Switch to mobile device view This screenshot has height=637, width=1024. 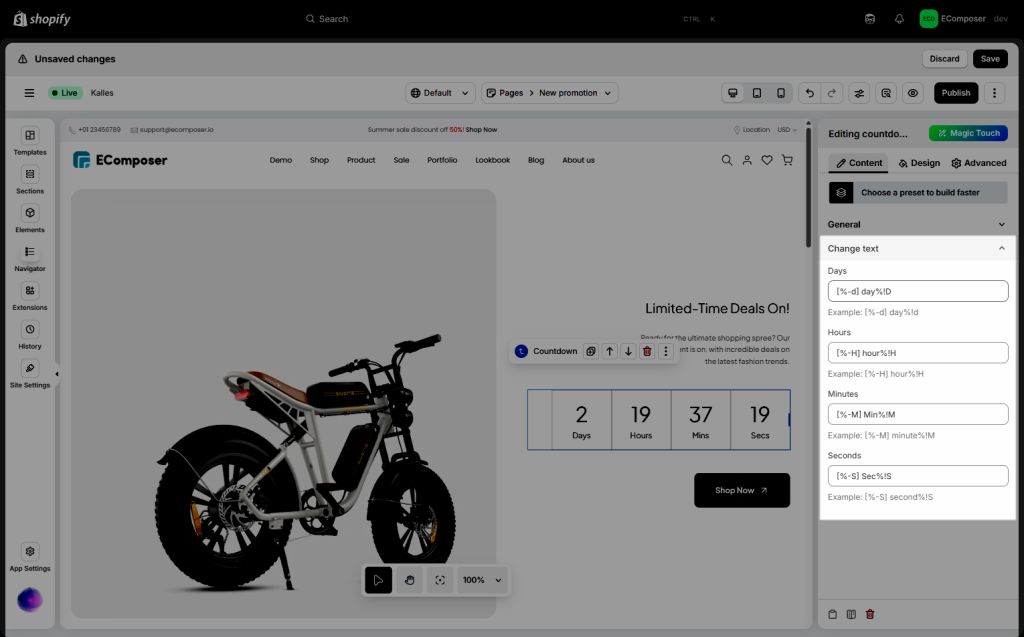[x=781, y=93]
